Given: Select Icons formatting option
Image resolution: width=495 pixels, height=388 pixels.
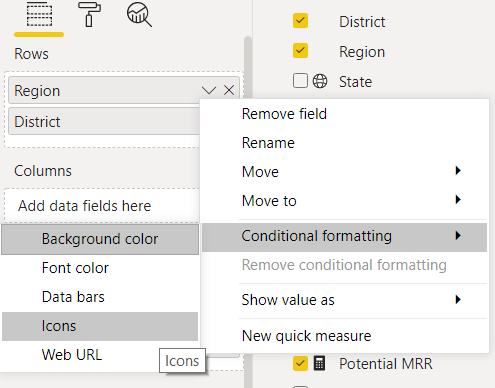Looking at the screenshot, I should coord(100,326).
